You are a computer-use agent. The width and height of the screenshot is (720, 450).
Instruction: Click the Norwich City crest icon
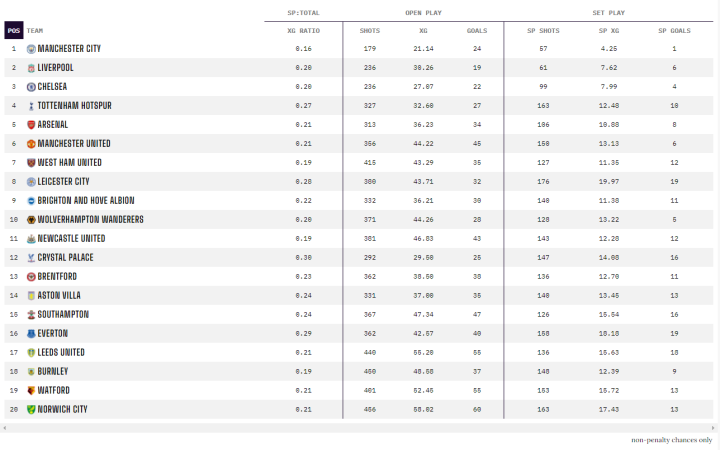[31, 409]
